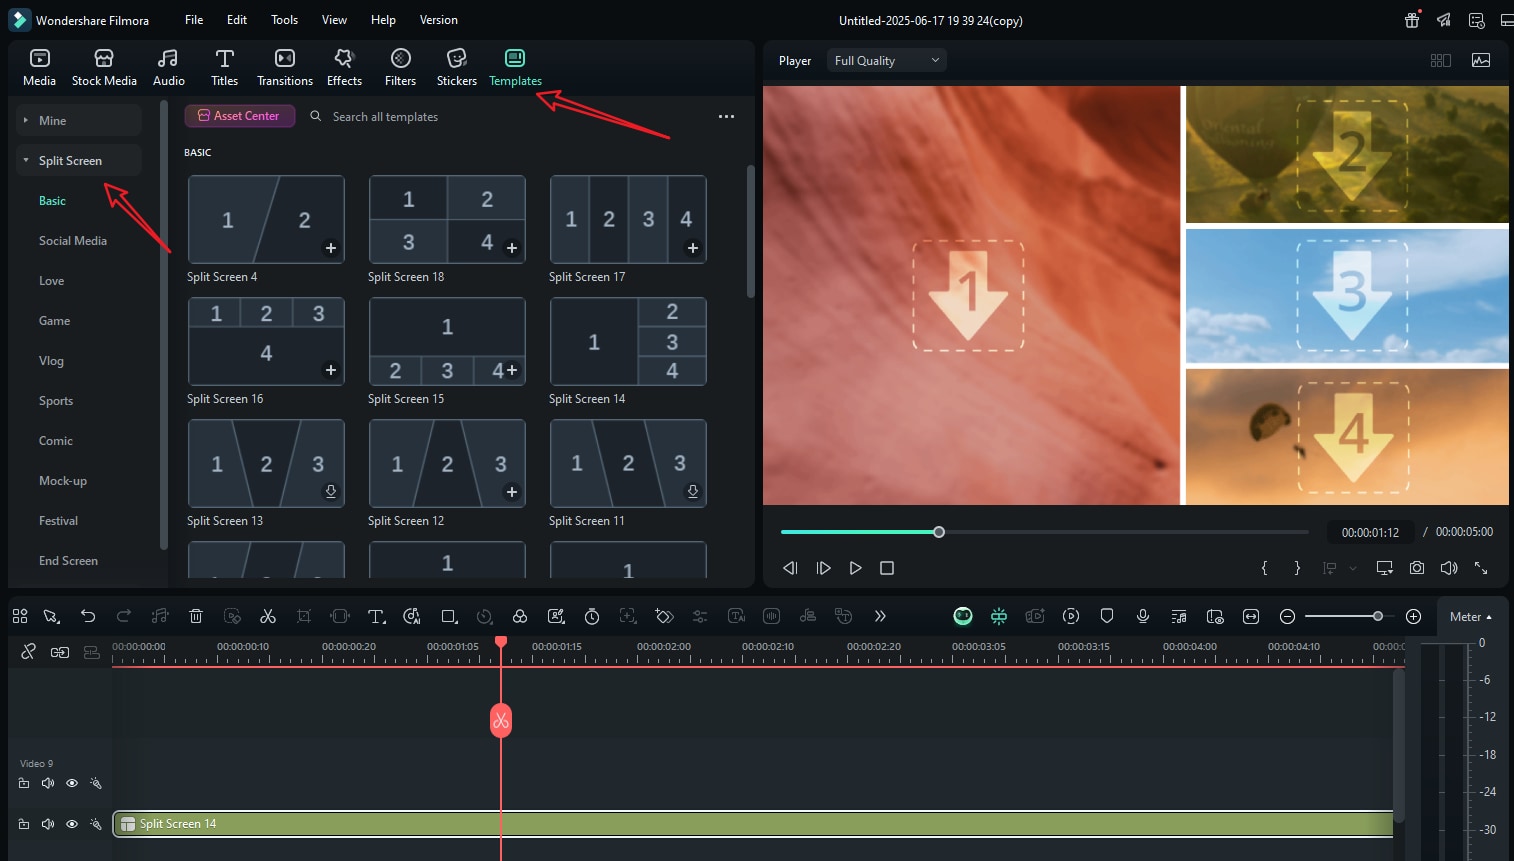Screen dimensions: 1514x861
Task: Toggle visibility of the Video 9 track
Action: pyautogui.click(x=72, y=783)
